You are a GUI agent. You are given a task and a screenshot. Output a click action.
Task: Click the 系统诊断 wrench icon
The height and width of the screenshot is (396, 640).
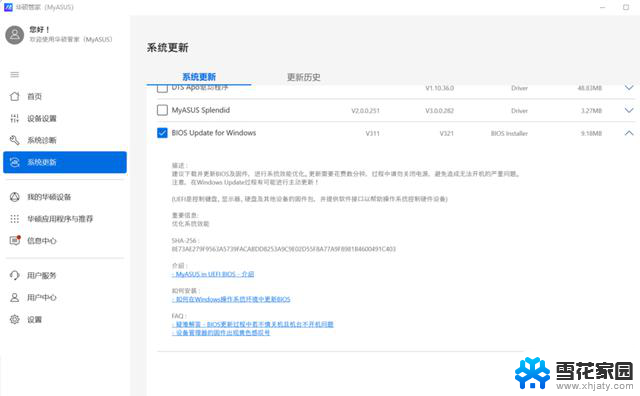tap(15, 140)
